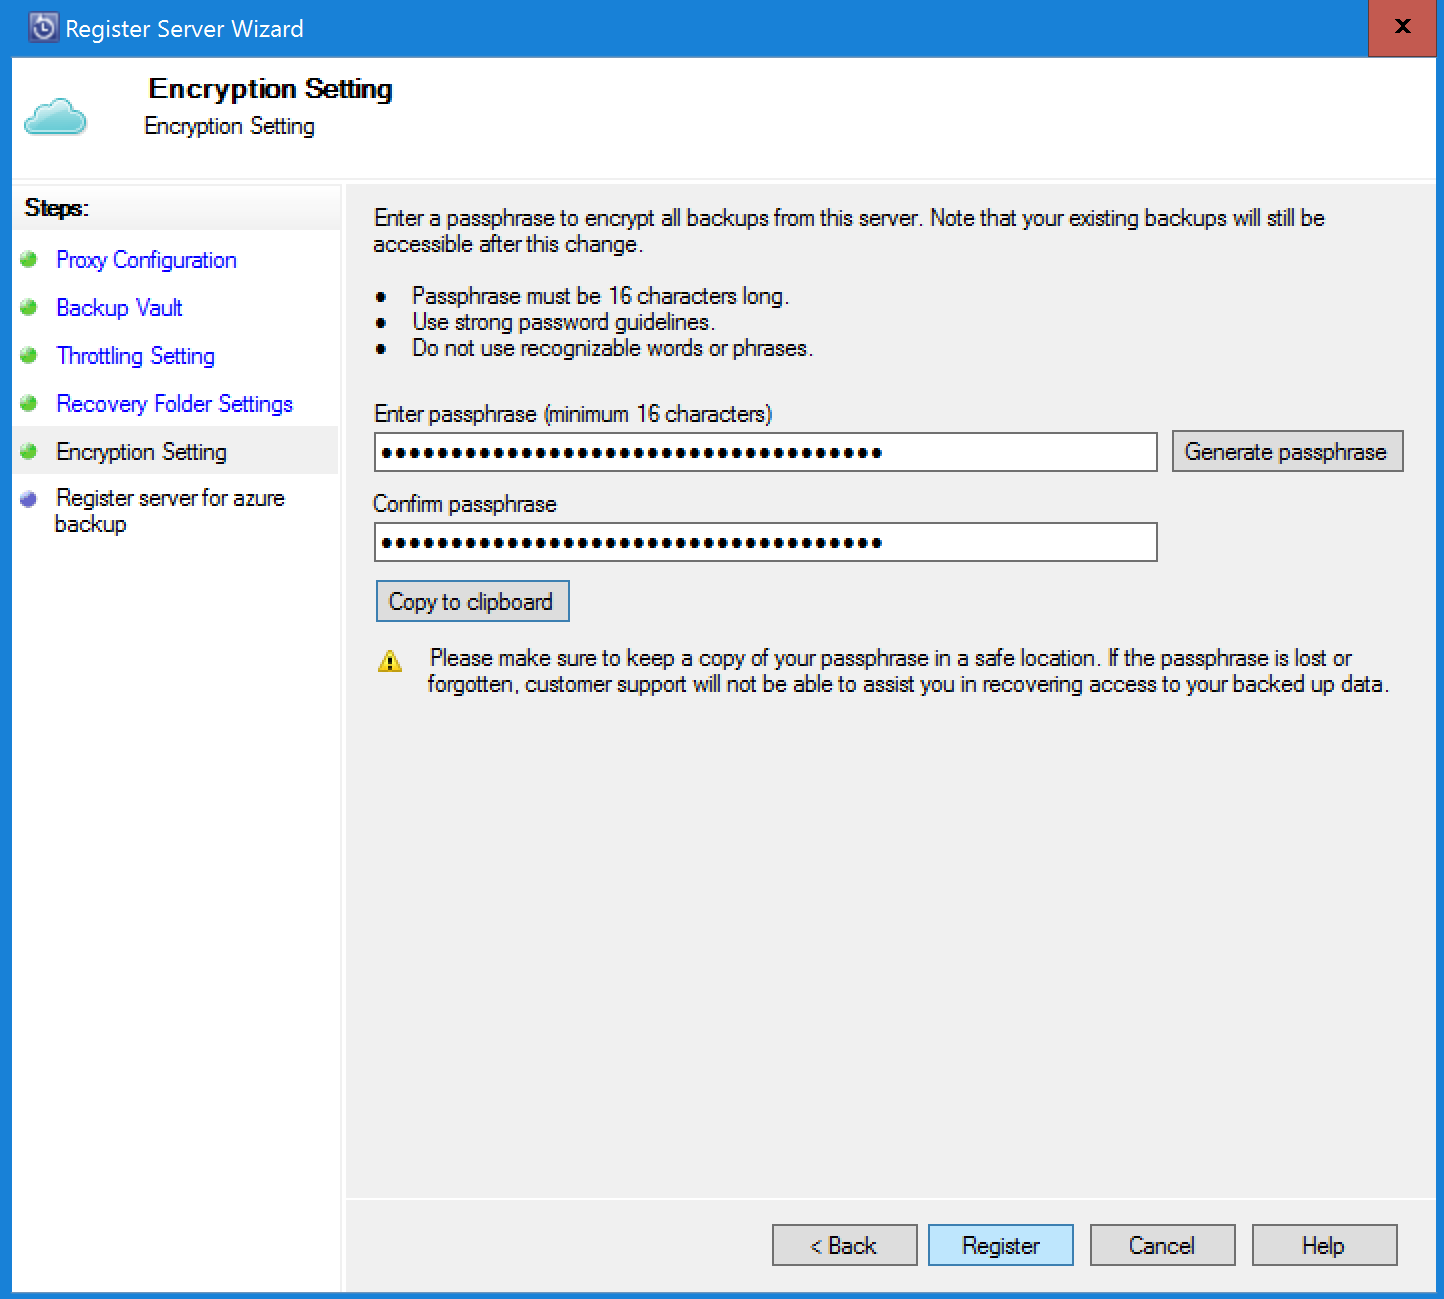Open the Proxy Configuration step
The width and height of the screenshot is (1444, 1299).
(x=146, y=260)
